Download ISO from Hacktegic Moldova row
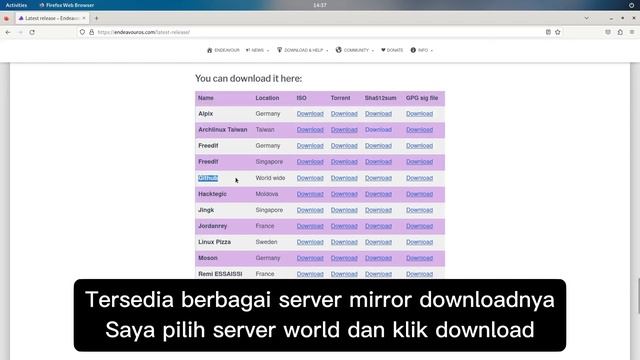Image resolution: width=640 pixels, height=360 pixels. 310,194
